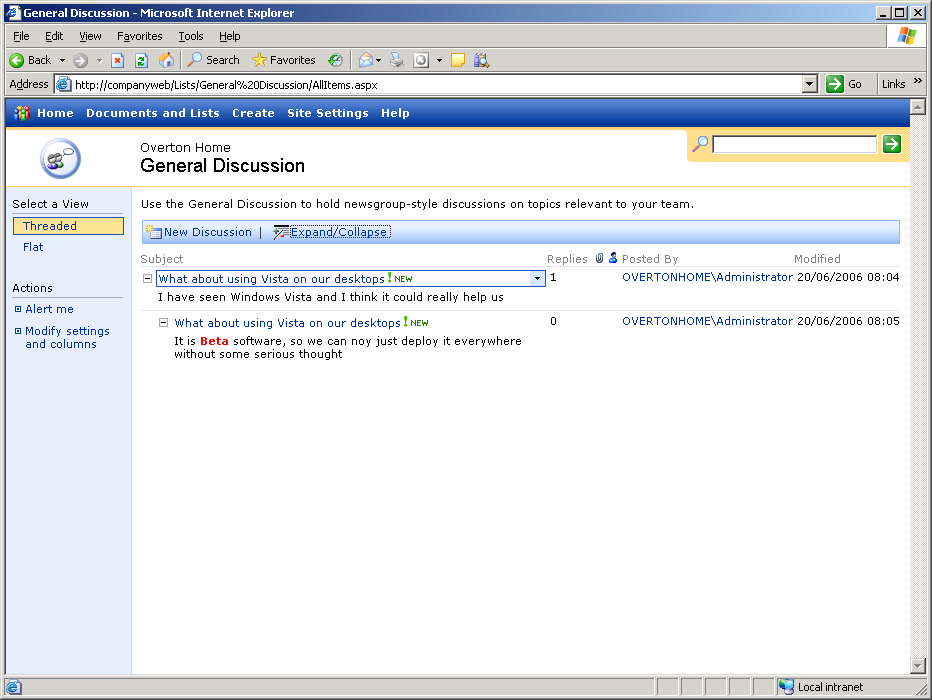Open the File menu
Viewport: 932px width, 700px height.
pyautogui.click(x=21, y=36)
